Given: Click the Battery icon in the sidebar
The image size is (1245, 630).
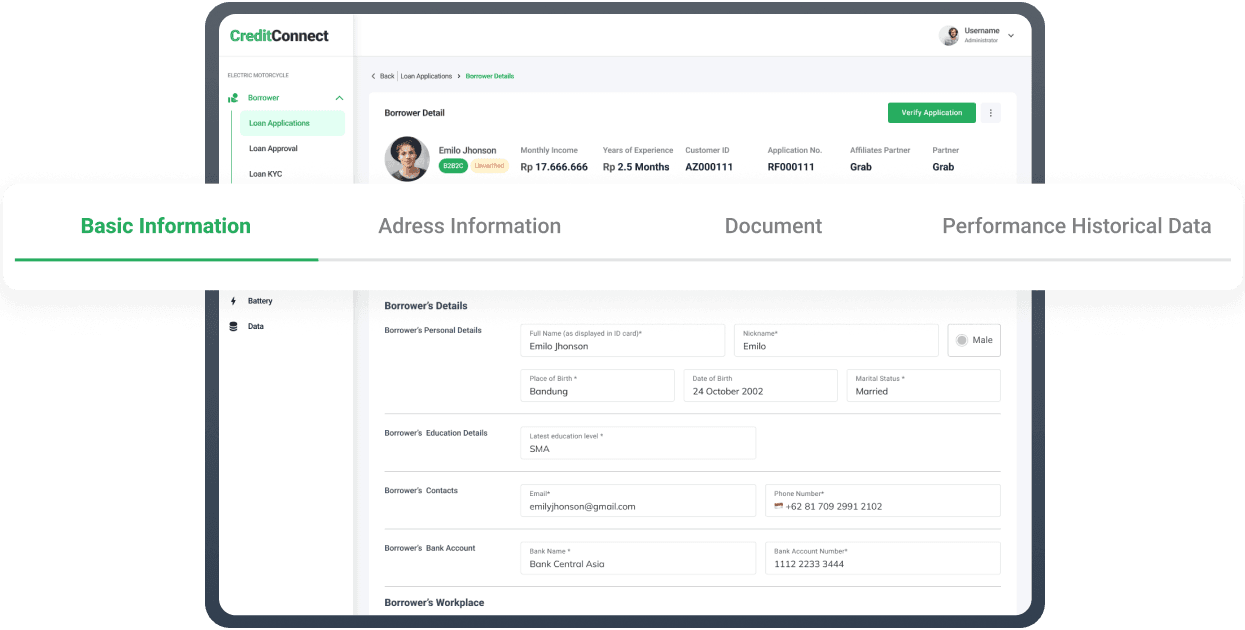Looking at the screenshot, I should click(x=233, y=301).
